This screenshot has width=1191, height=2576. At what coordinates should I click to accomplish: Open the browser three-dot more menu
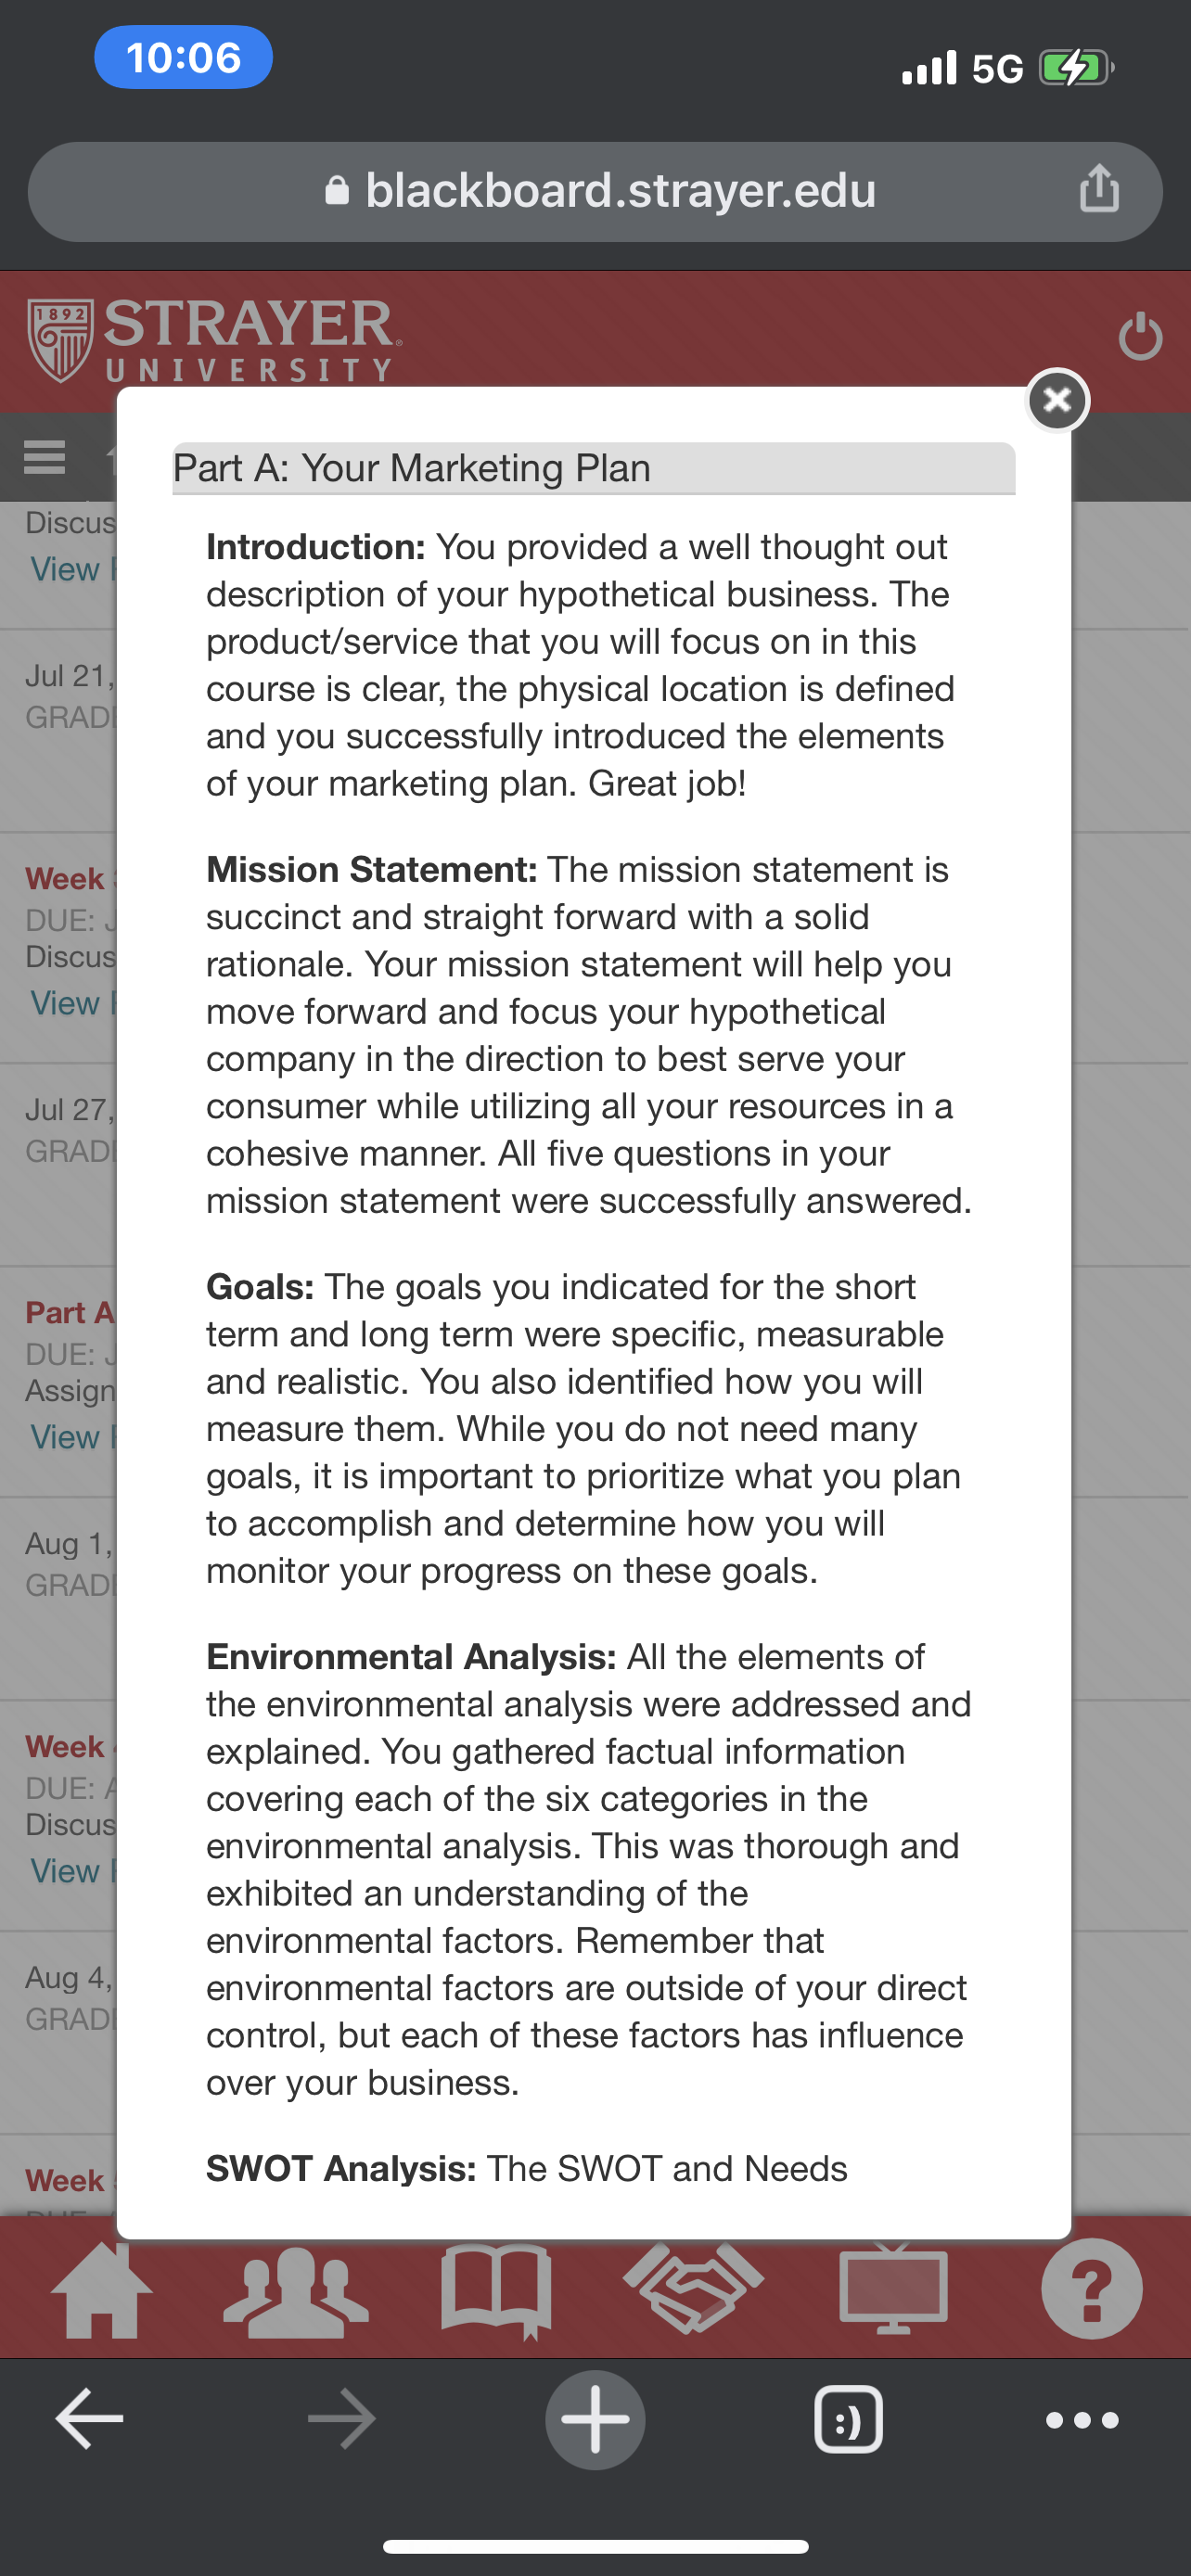point(1082,2420)
